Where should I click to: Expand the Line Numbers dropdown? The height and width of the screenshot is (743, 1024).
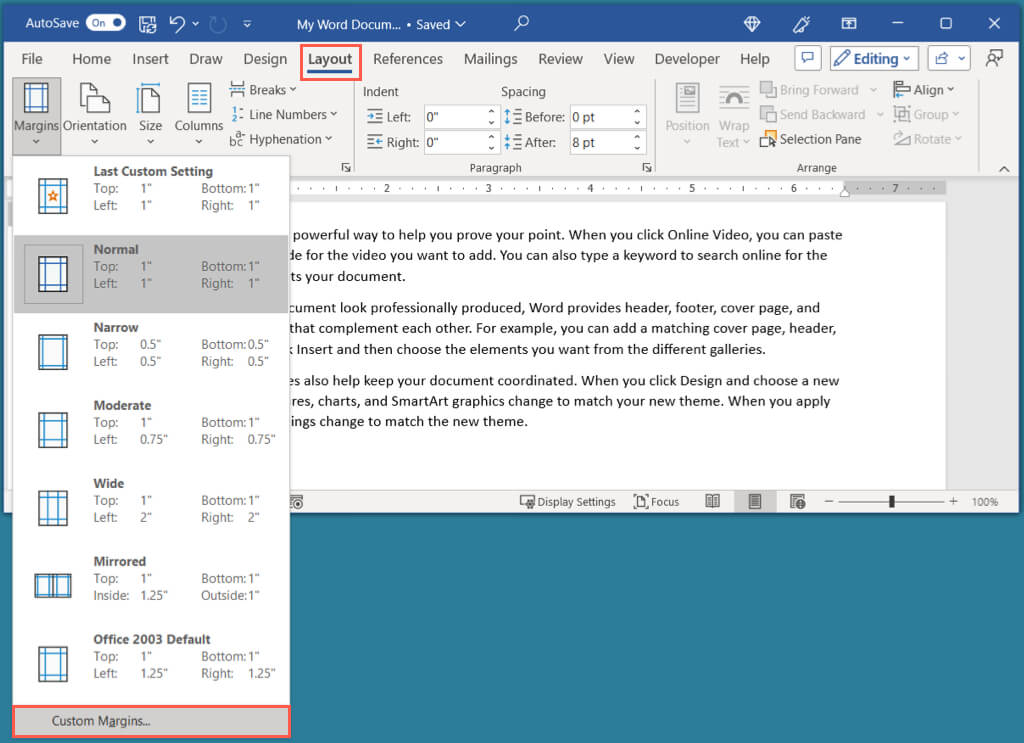click(x=285, y=115)
